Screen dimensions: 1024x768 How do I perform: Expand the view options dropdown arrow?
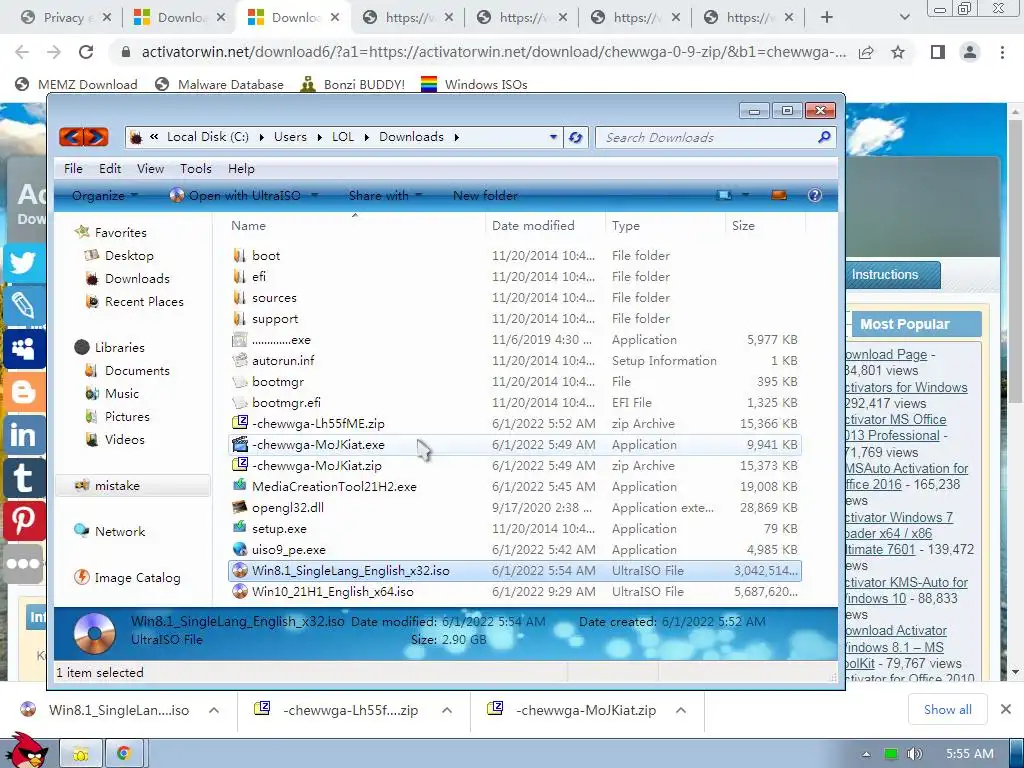[x=744, y=195]
